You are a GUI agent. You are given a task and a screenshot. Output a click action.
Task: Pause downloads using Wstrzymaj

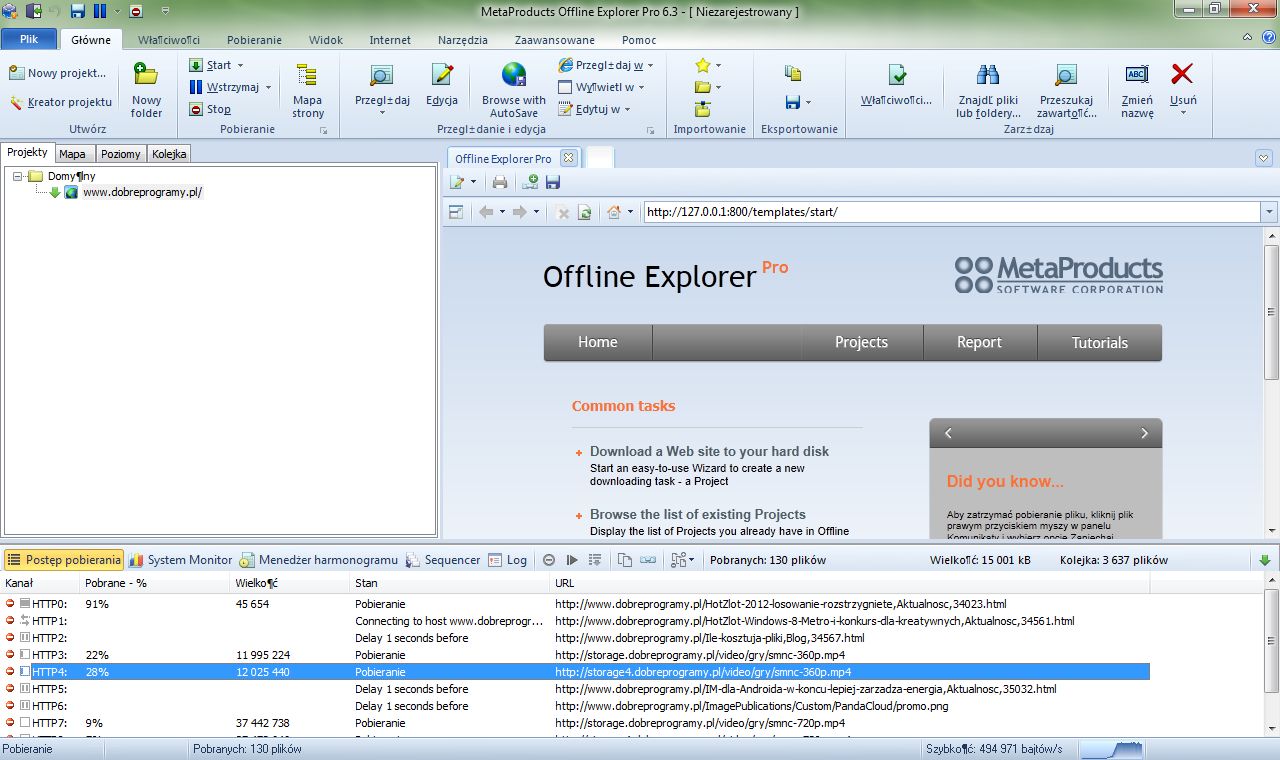(225, 87)
